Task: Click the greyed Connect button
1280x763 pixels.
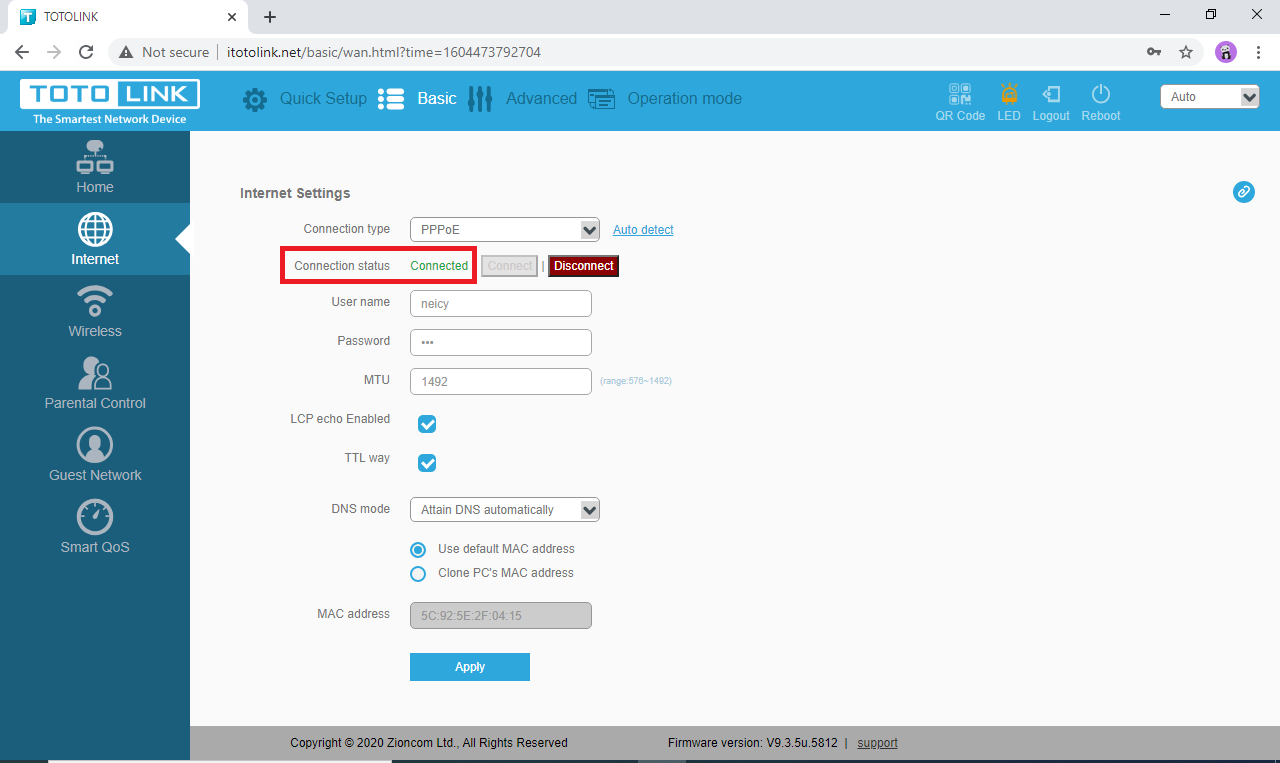Action: coord(510,266)
